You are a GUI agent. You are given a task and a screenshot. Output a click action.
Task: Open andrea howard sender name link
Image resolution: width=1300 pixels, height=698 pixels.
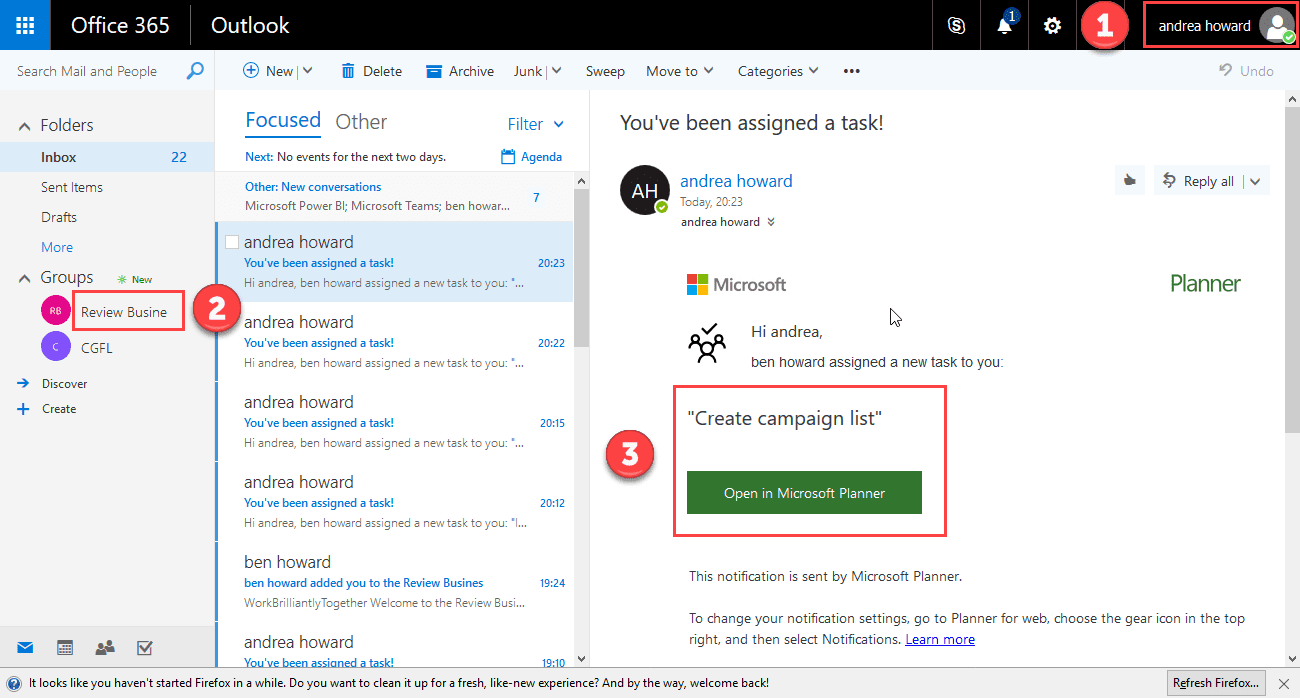point(736,181)
